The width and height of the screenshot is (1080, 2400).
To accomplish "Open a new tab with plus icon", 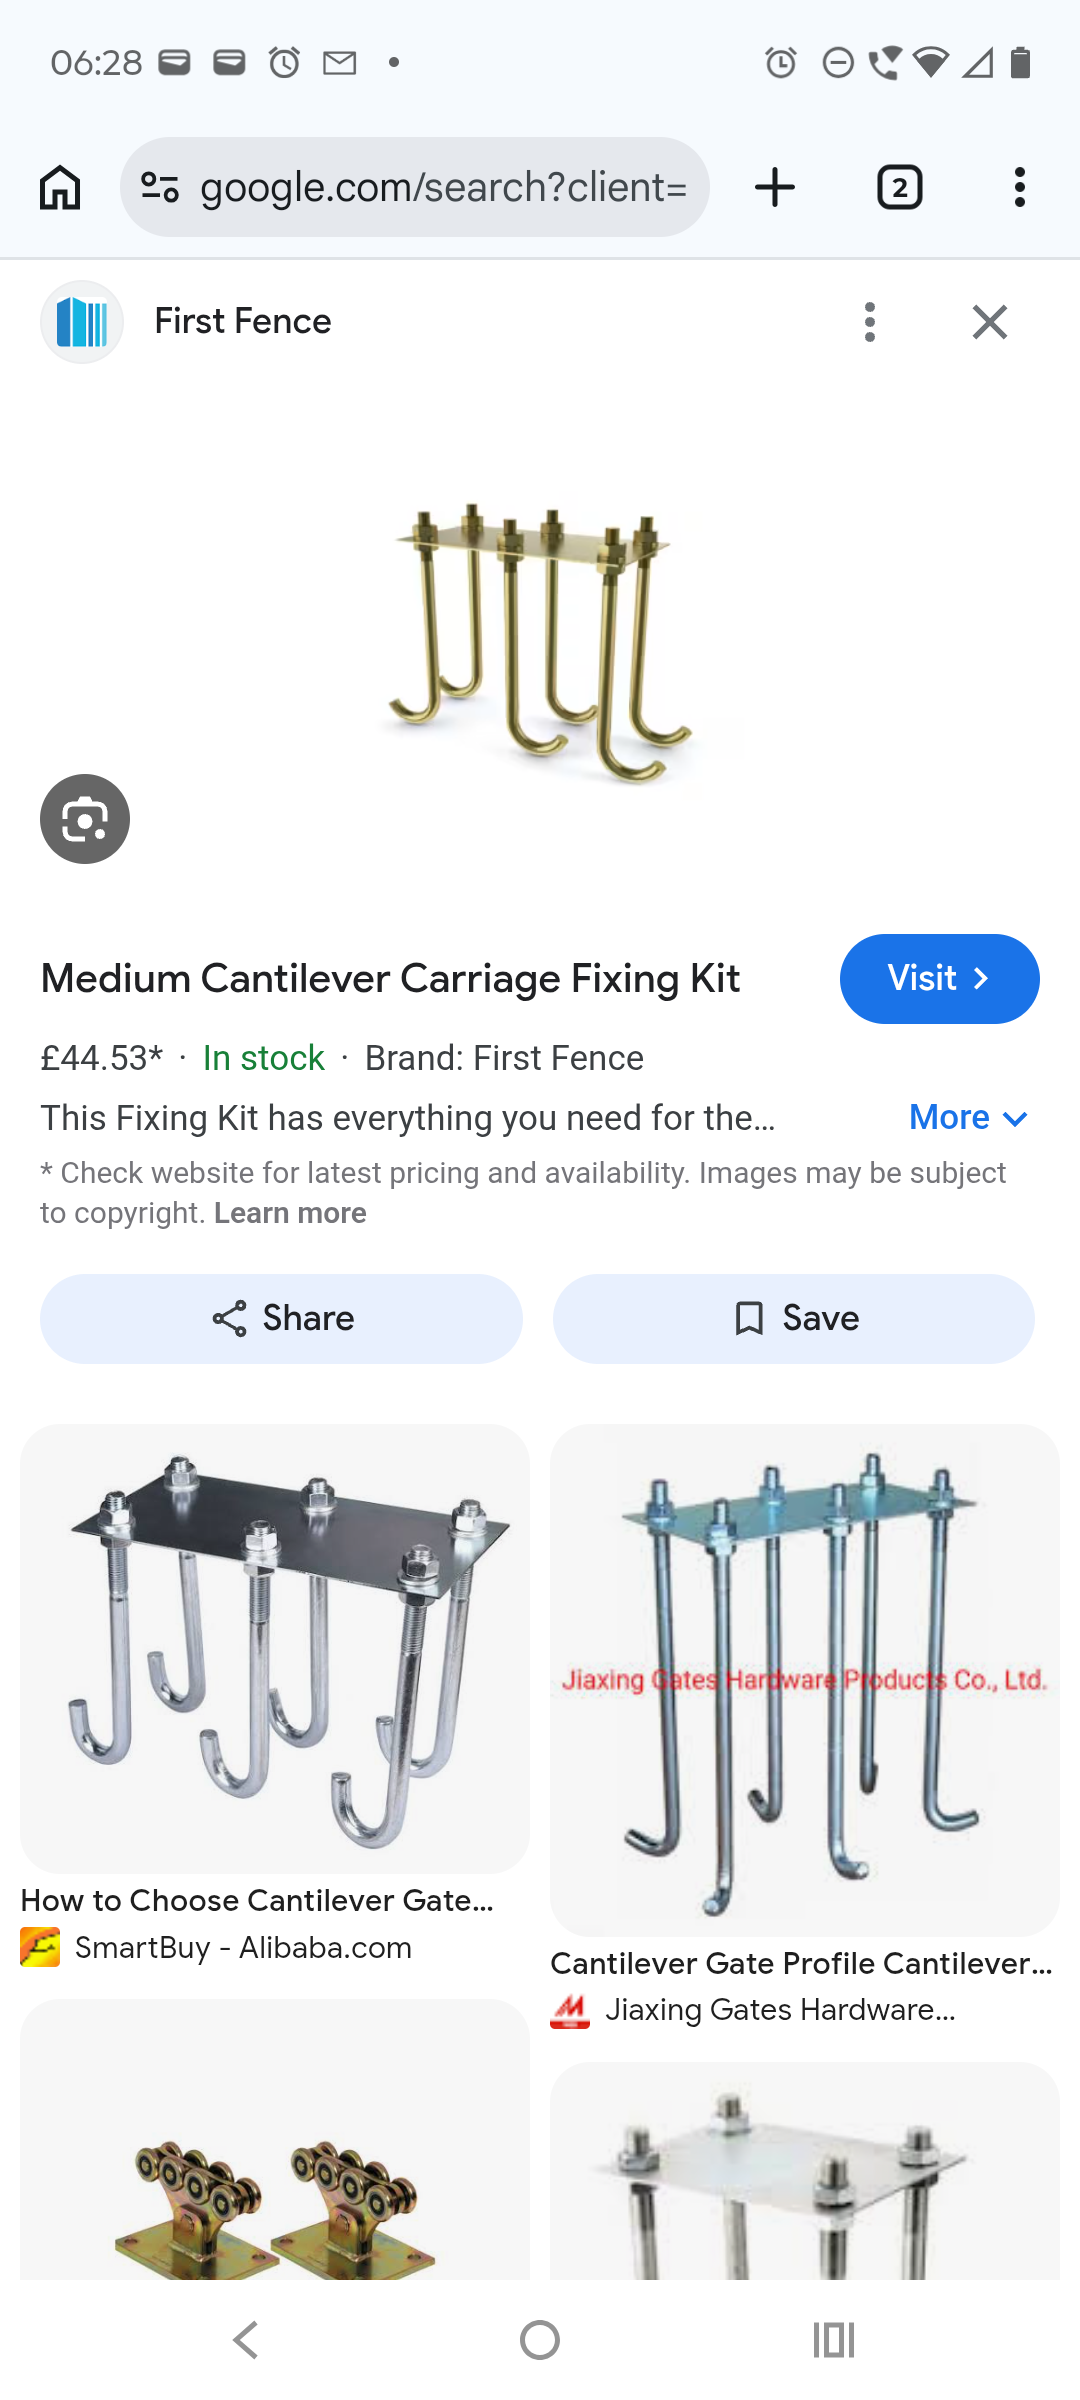I will 775,187.
